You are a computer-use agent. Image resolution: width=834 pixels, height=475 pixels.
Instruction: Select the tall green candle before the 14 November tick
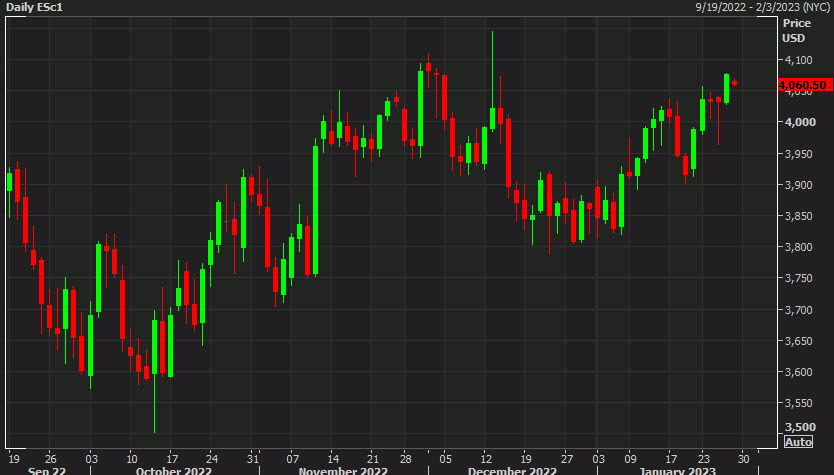click(315, 210)
